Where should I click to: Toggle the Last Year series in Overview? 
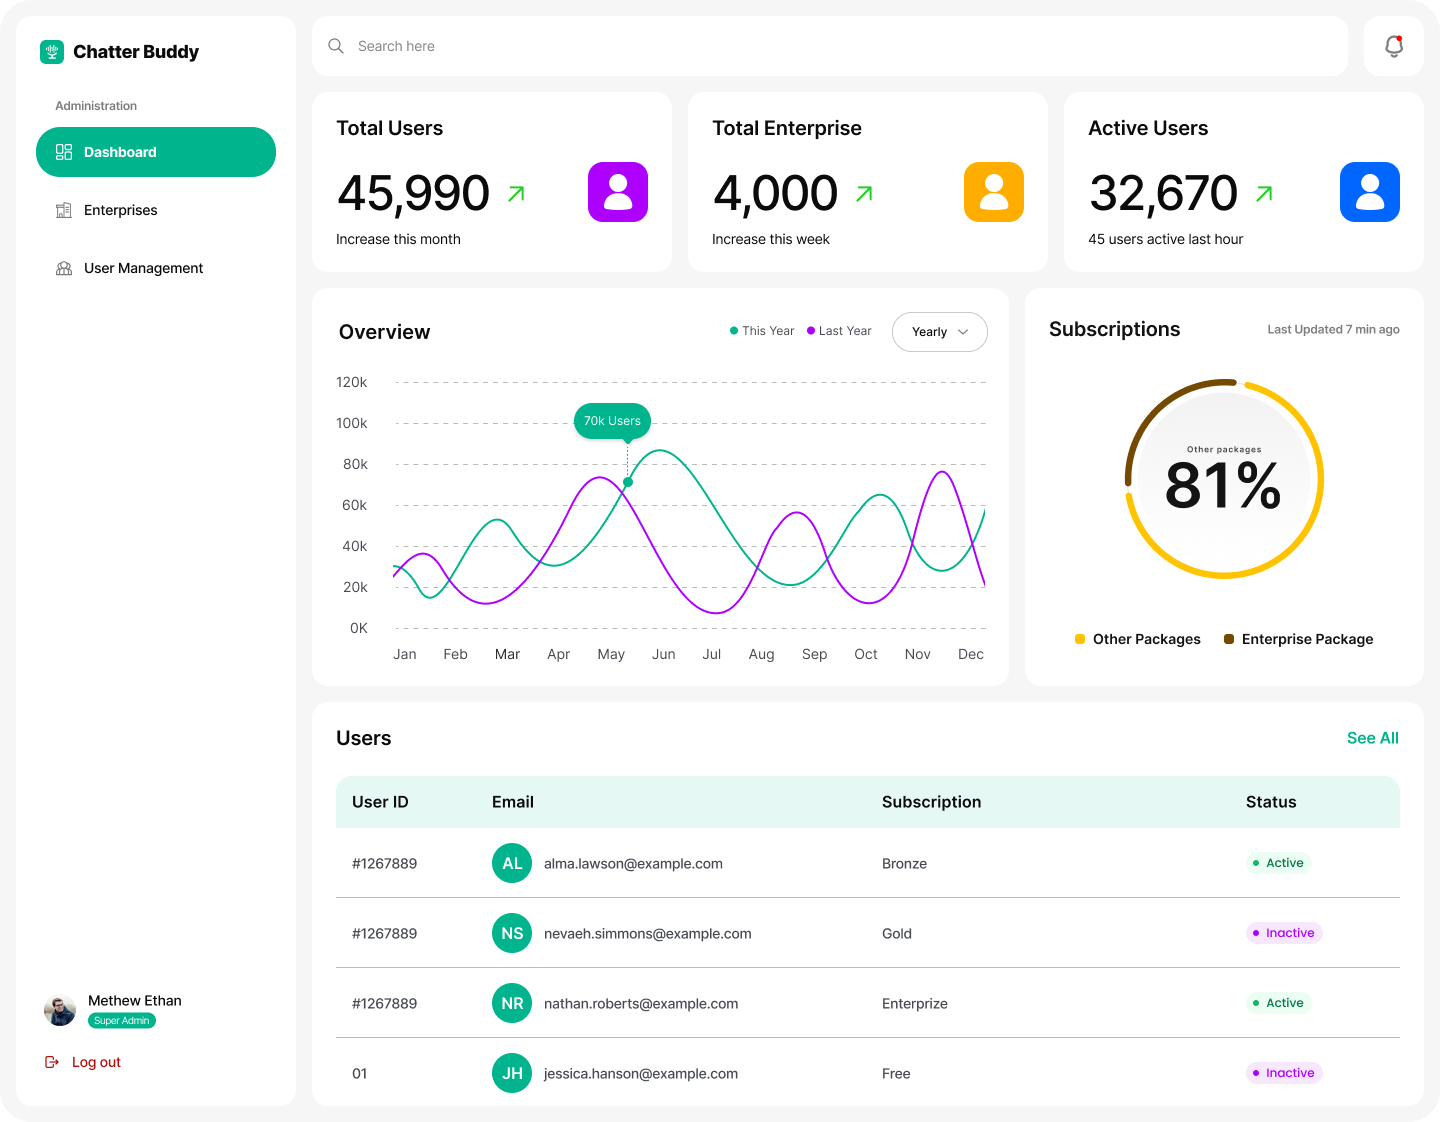838,330
